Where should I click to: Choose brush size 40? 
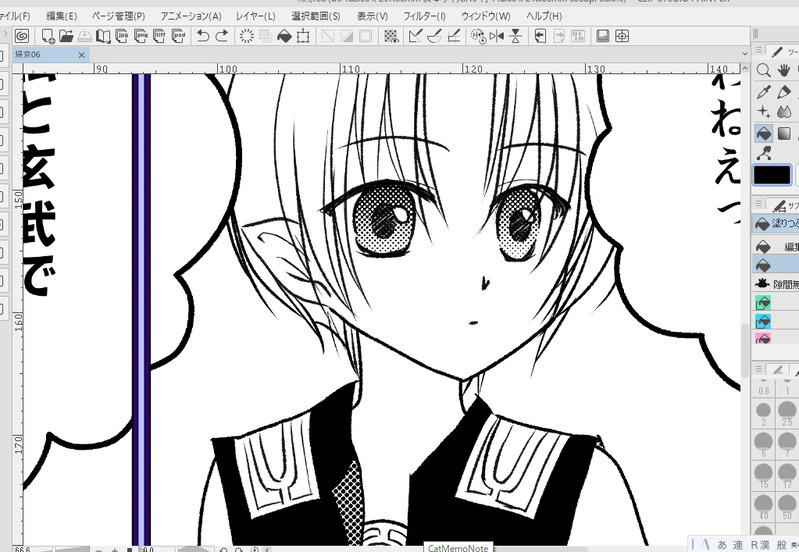pyautogui.click(x=763, y=507)
